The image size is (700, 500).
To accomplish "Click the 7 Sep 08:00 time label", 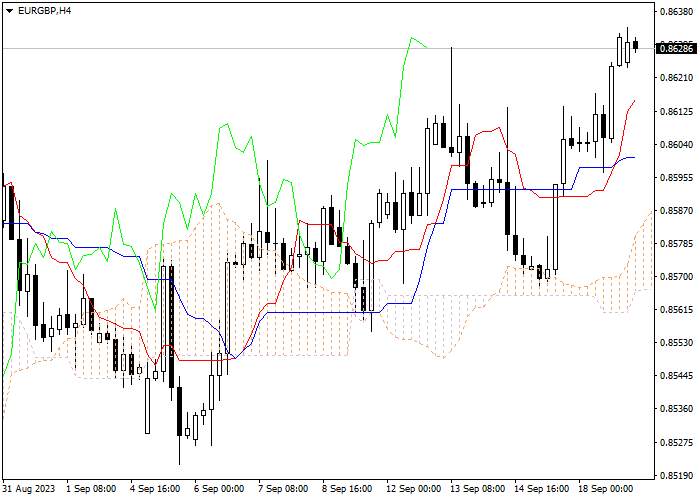I will click(x=283, y=488).
